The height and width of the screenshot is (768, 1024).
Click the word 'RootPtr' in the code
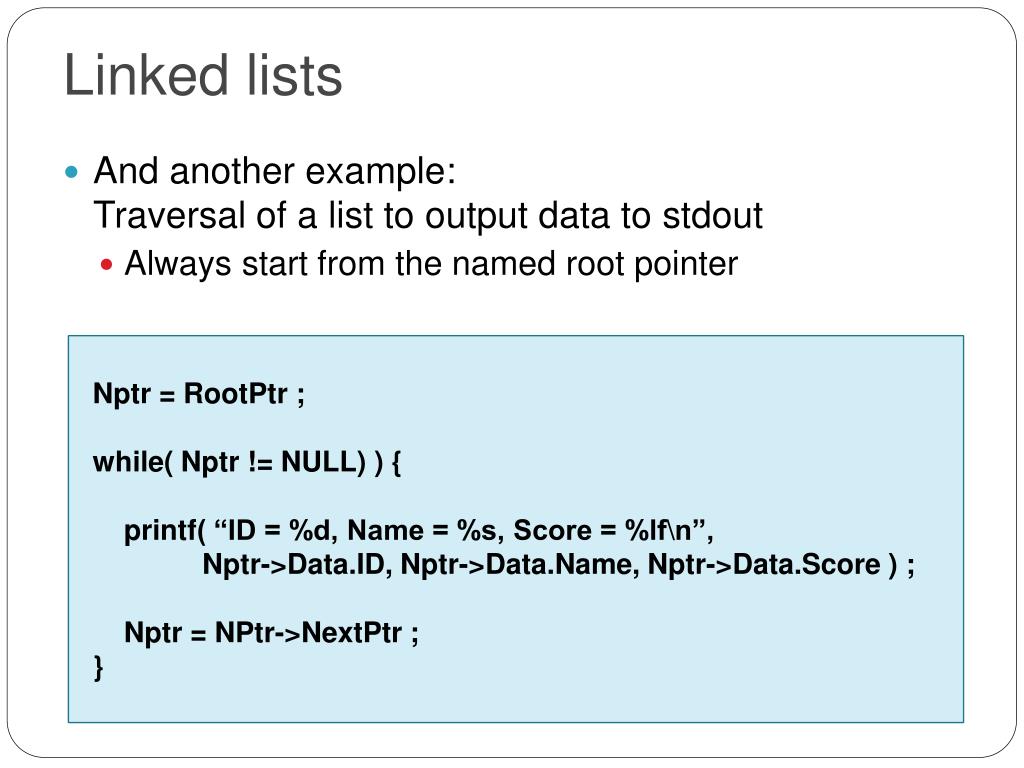(x=236, y=394)
